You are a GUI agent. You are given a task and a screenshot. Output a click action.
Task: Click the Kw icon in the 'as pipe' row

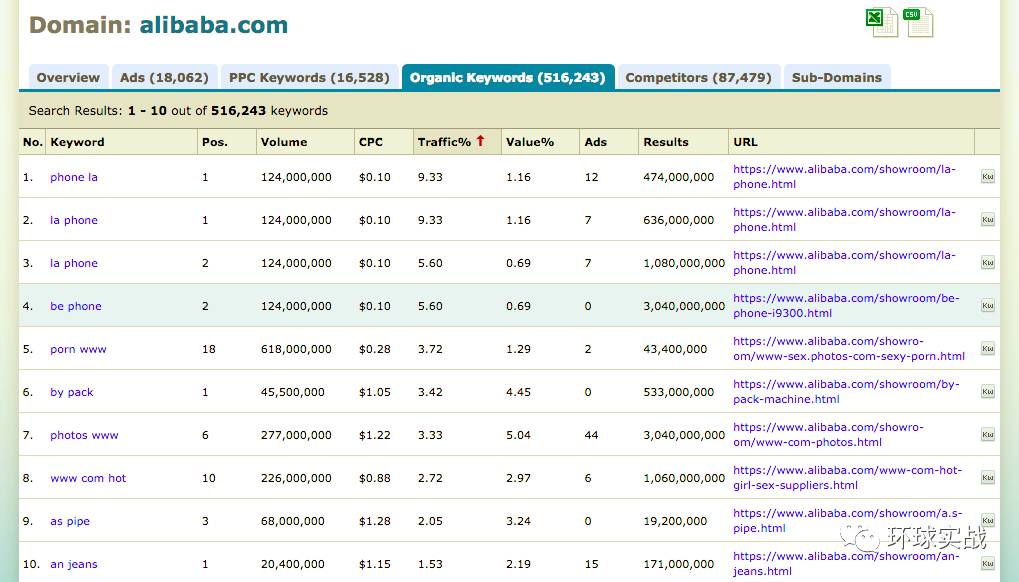(x=988, y=520)
